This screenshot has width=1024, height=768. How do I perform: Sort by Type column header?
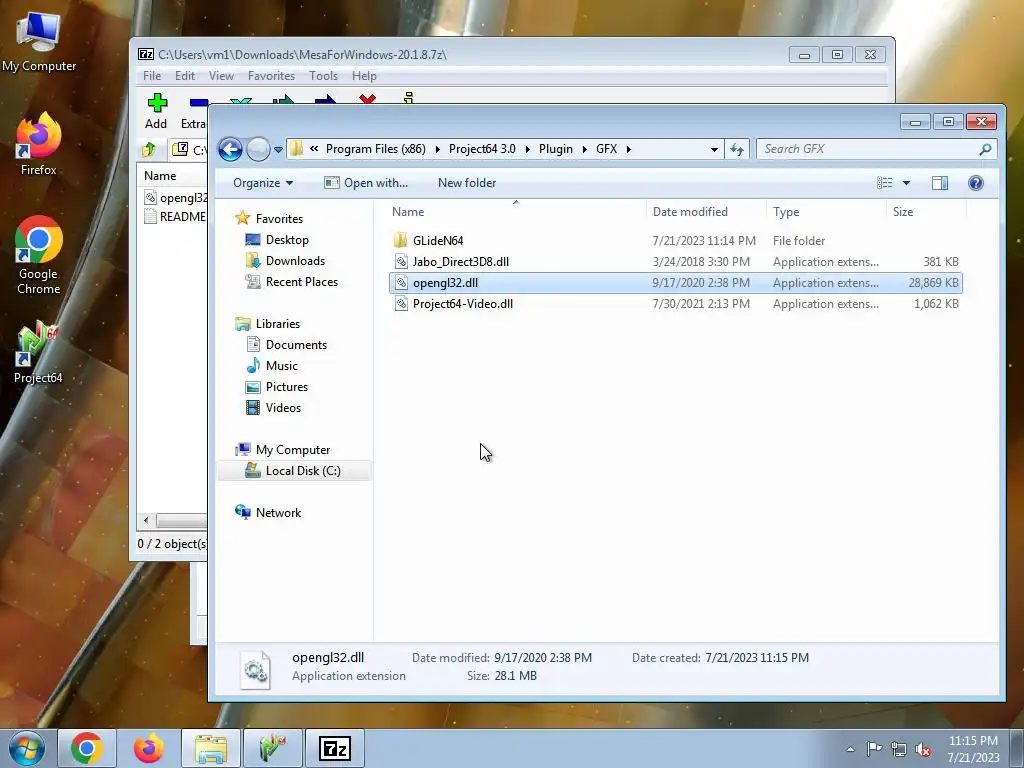click(826, 212)
